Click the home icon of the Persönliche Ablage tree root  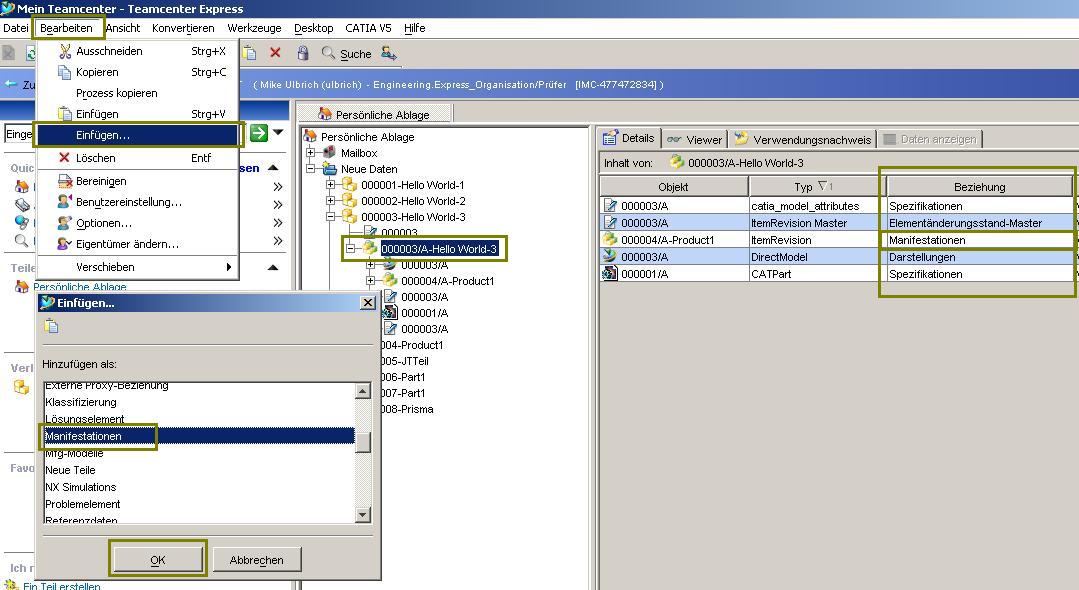coord(310,136)
